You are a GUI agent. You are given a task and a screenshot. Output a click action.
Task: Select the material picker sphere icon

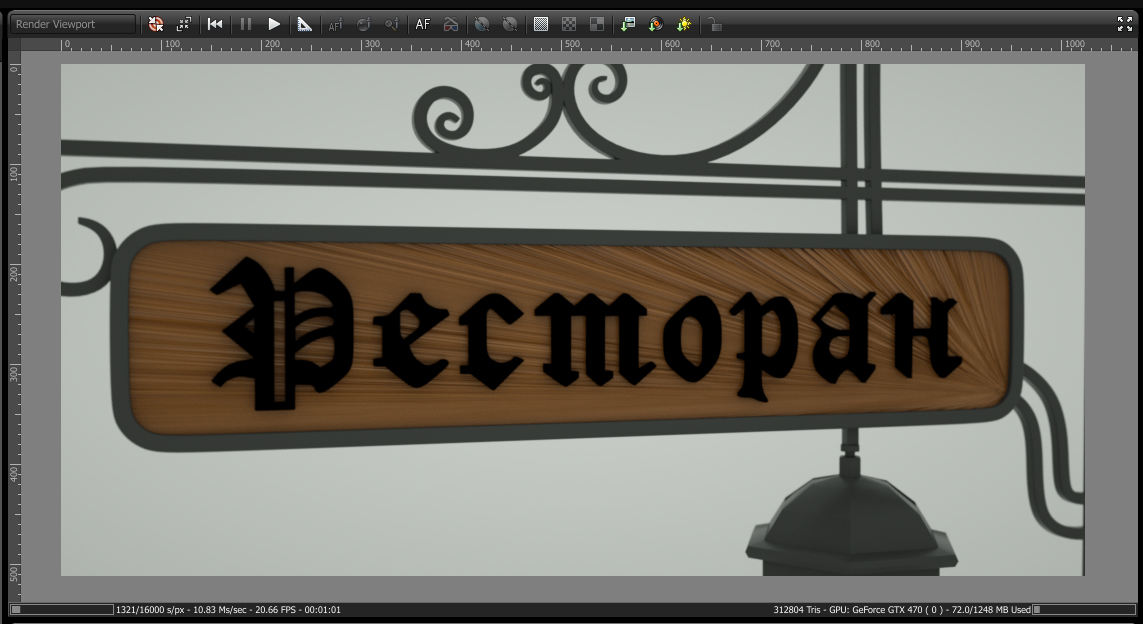[x=364, y=24]
